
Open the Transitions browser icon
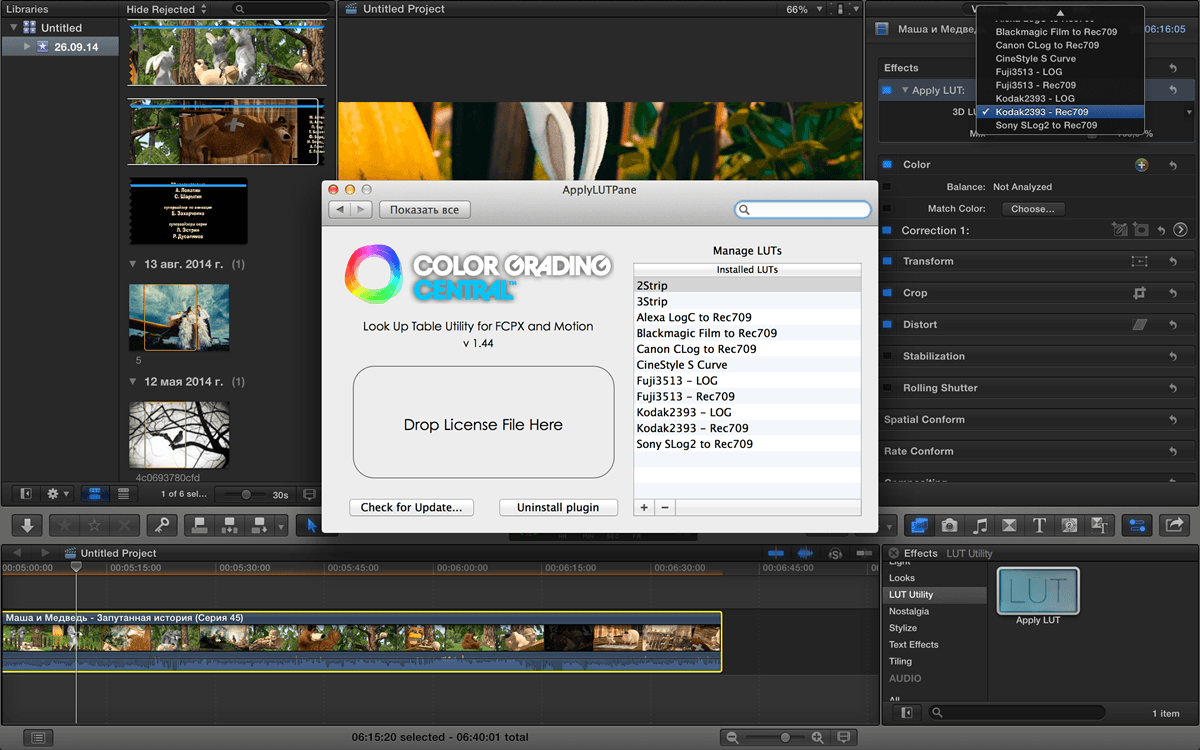pyautogui.click(x=1010, y=525)
